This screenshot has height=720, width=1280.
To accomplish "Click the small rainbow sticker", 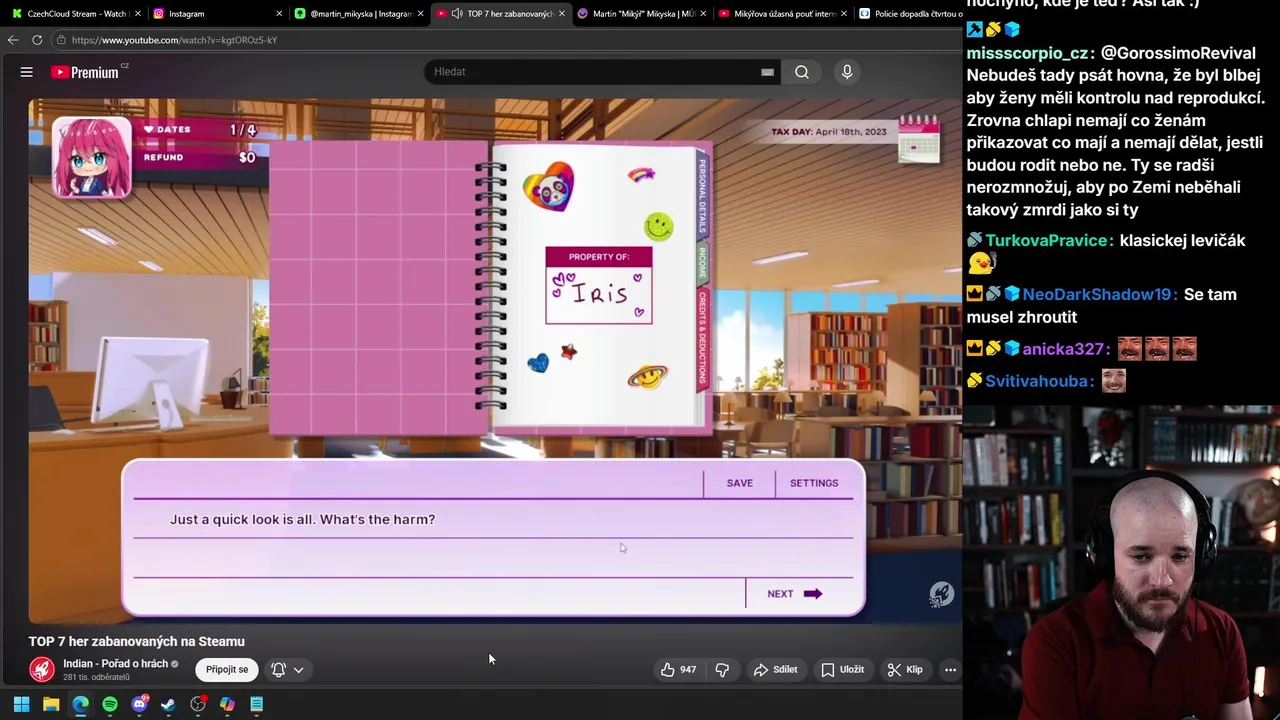I will [x=641, y=175].
